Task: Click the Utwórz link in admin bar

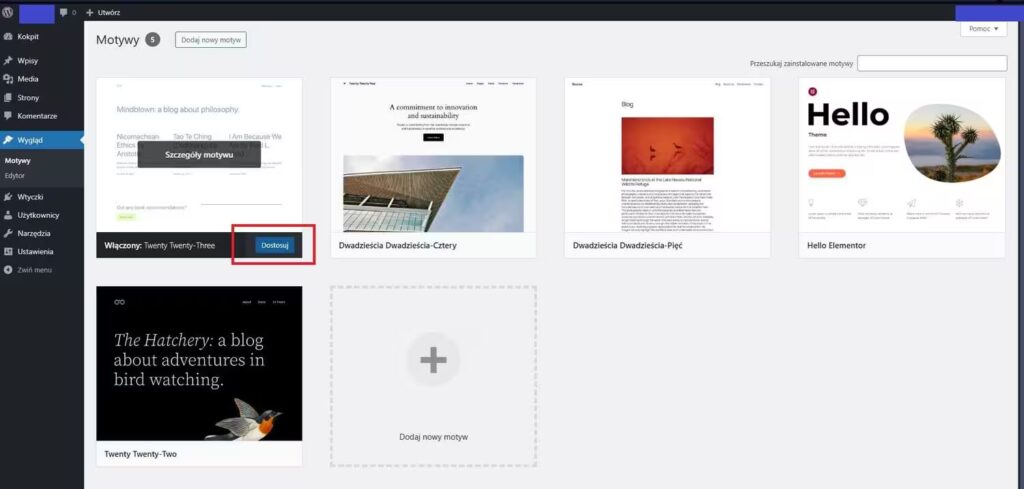Action: click(108, 12)
